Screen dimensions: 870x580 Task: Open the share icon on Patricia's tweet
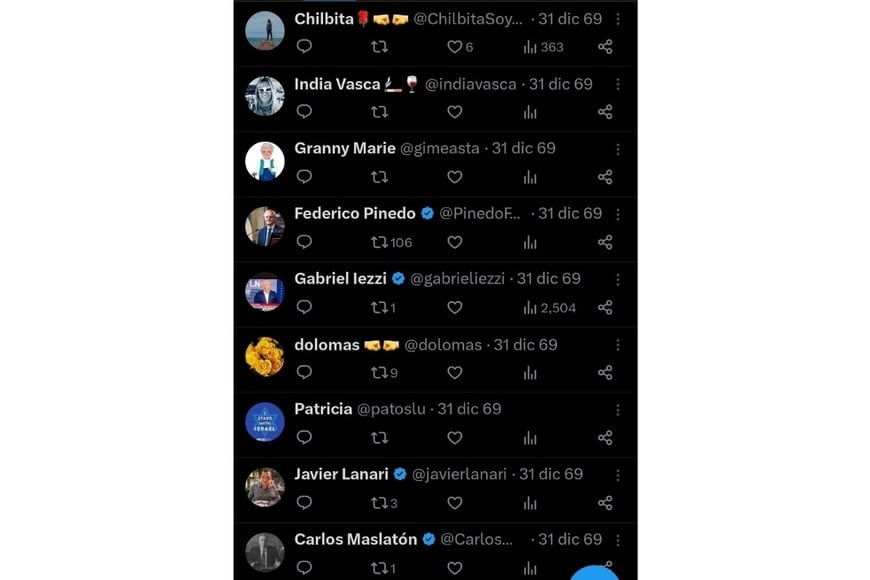pyautogui.click(x=605, y=436)
